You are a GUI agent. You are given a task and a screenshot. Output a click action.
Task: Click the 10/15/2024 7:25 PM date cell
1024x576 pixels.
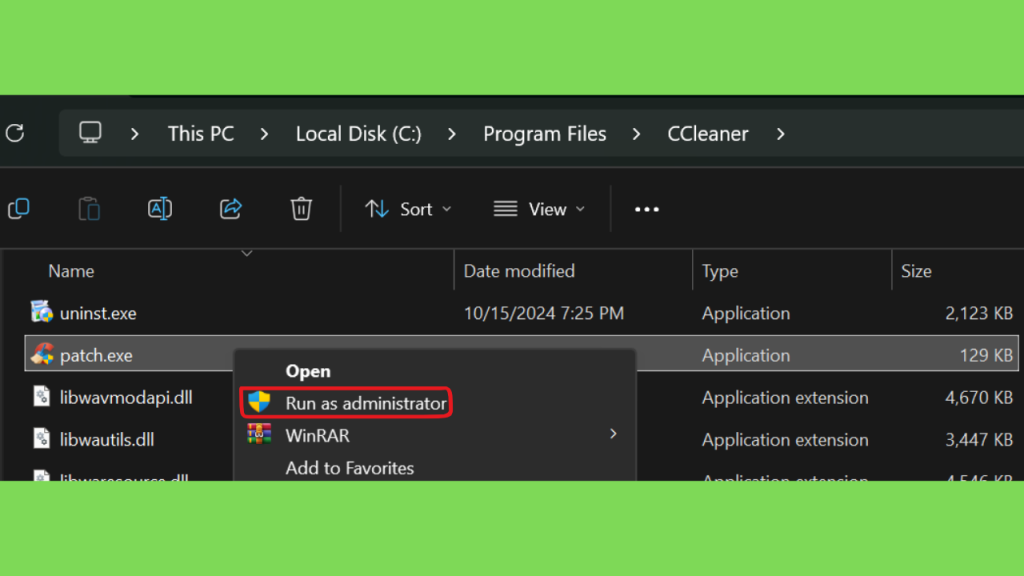(x=543, y=313)
